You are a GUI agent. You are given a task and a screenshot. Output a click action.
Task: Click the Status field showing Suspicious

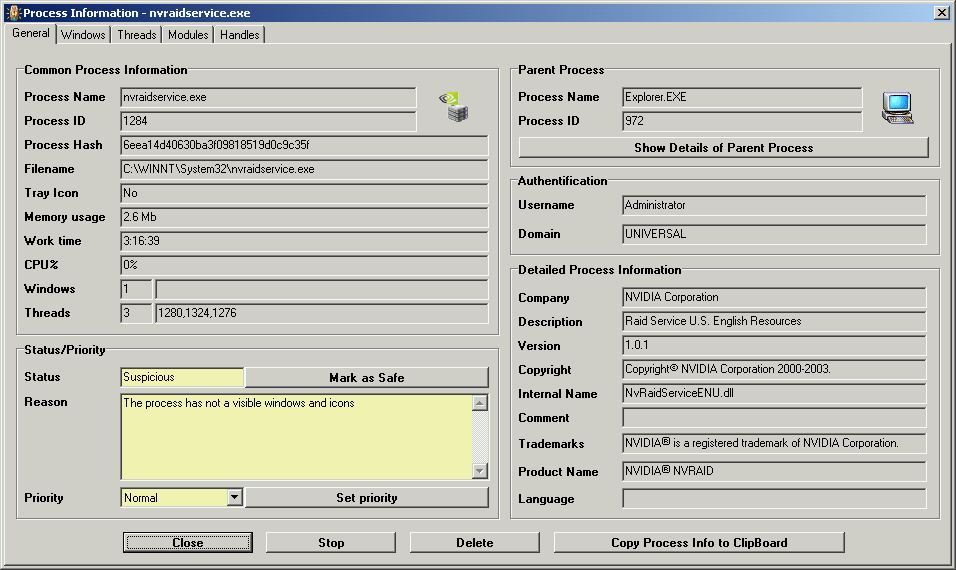pyautogui.click(x=182, y=377)
